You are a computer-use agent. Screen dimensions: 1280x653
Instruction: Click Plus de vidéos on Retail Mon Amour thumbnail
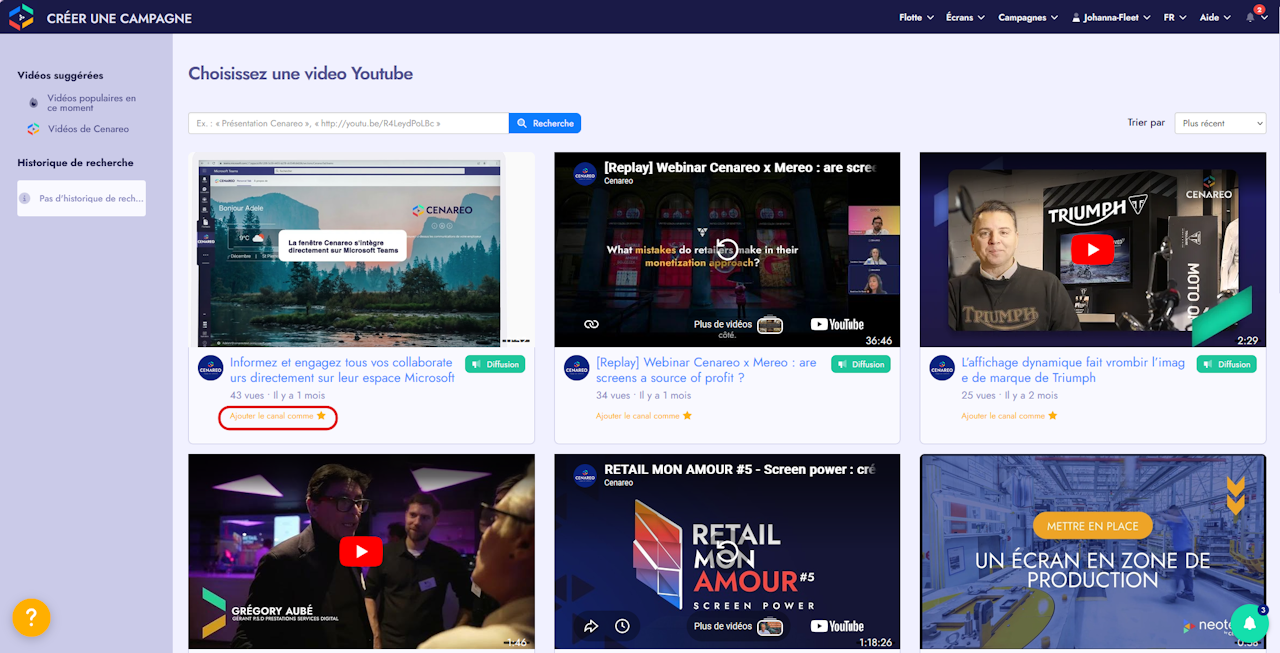click(738, 626)
